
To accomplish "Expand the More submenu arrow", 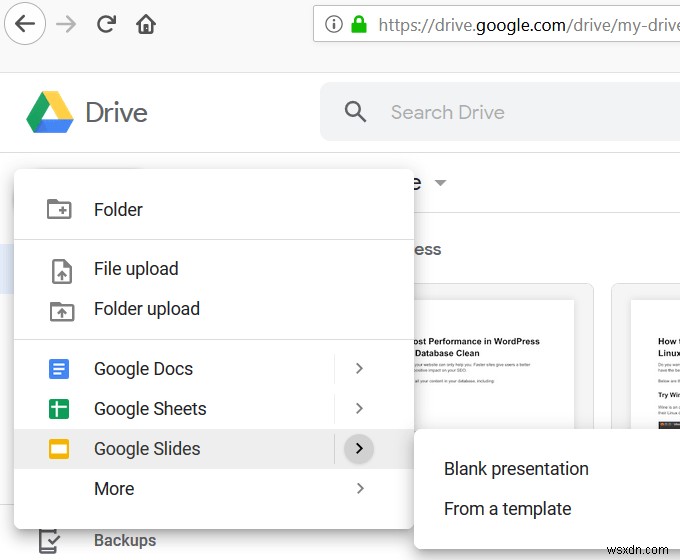I will [x=359, y=489].
